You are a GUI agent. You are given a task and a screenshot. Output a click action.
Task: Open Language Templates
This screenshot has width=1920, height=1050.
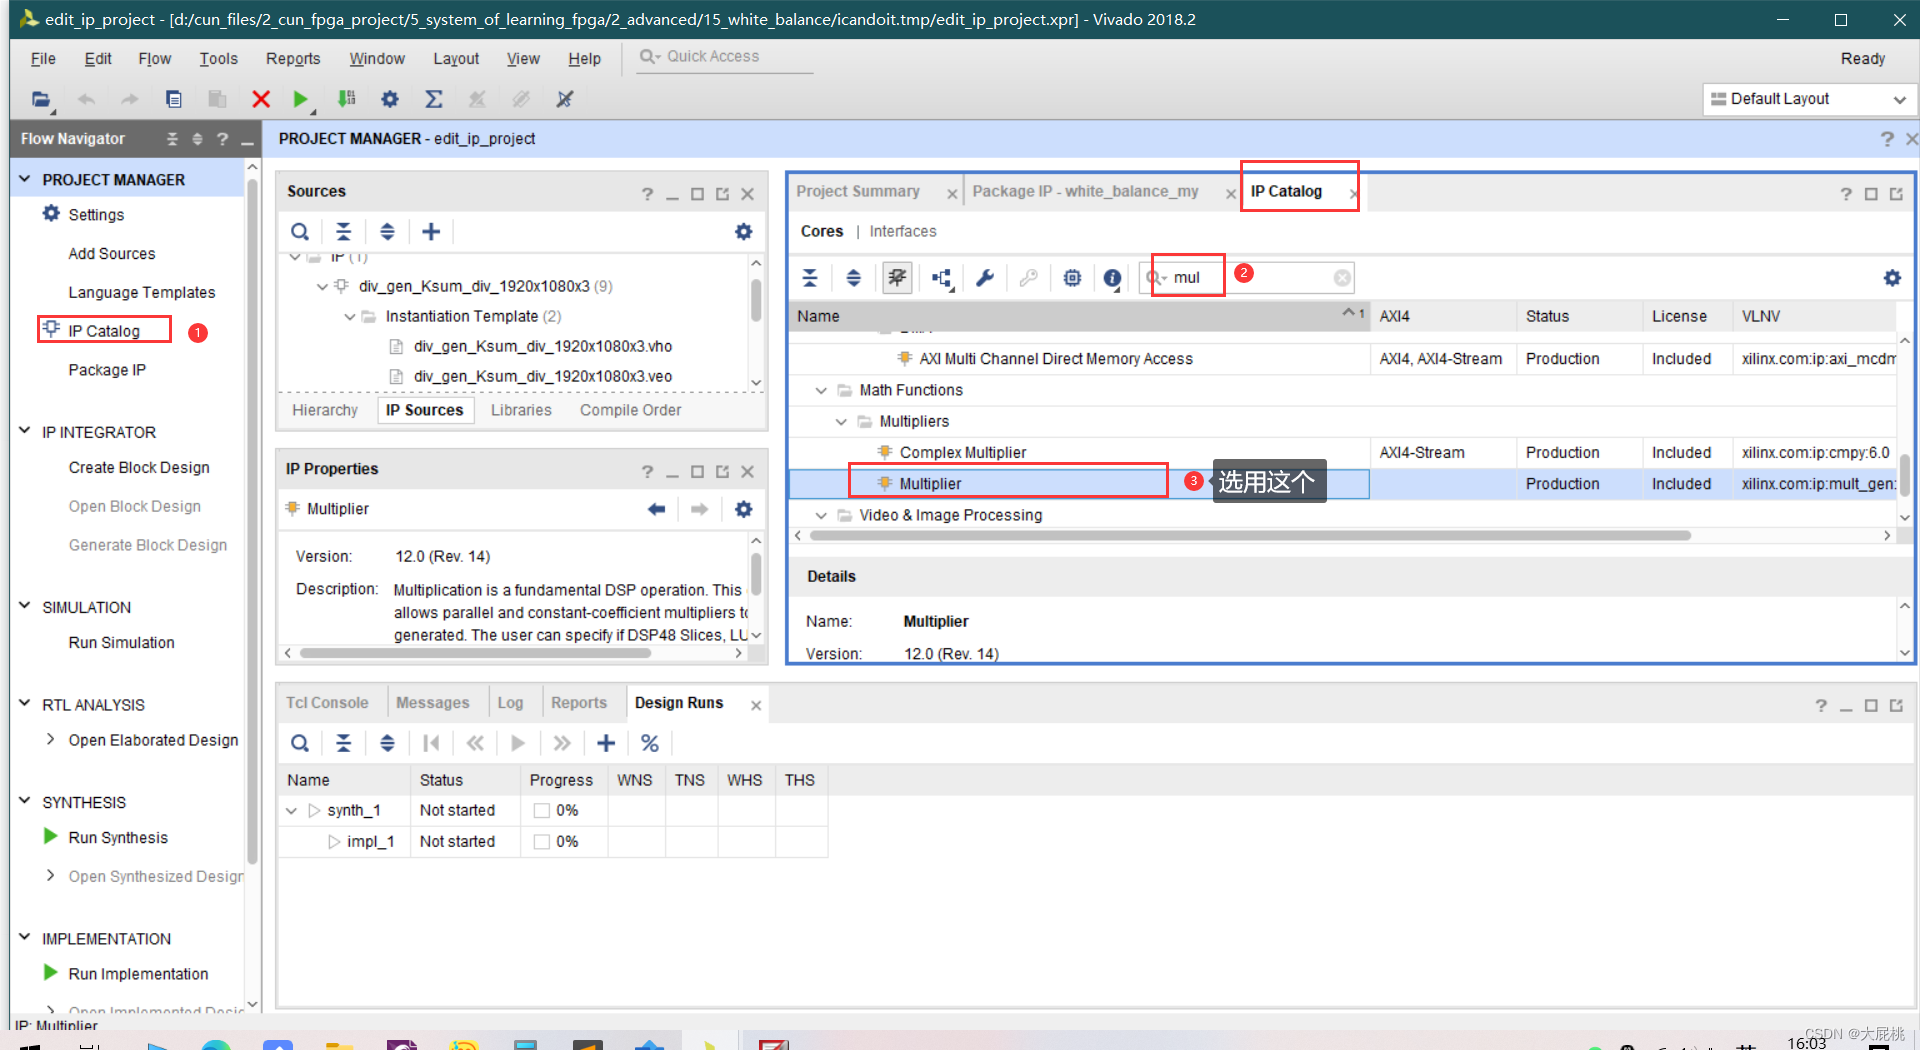pyautogui.click(x=142, y=292)
